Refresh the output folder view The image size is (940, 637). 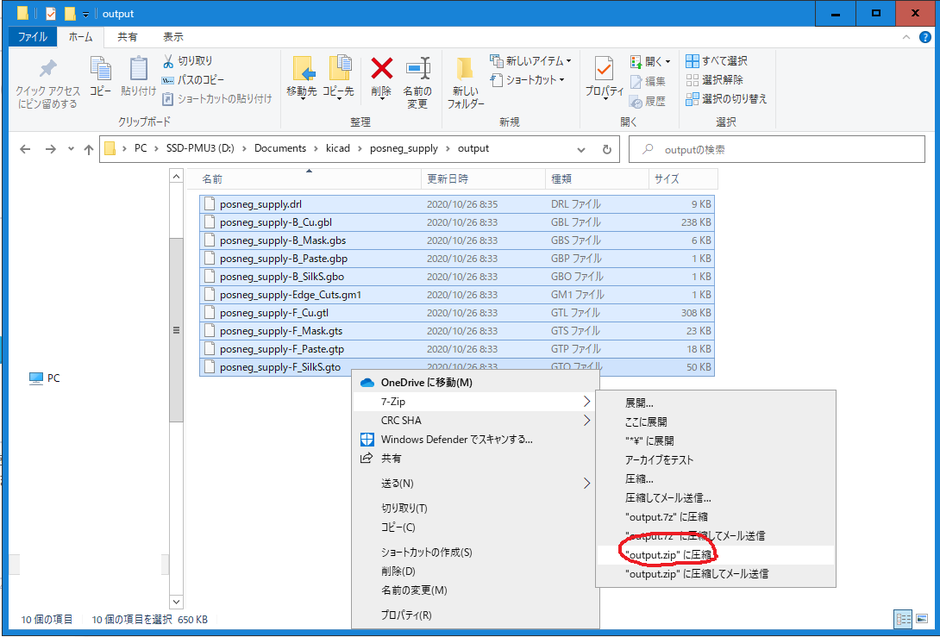[x=607, y=149]
